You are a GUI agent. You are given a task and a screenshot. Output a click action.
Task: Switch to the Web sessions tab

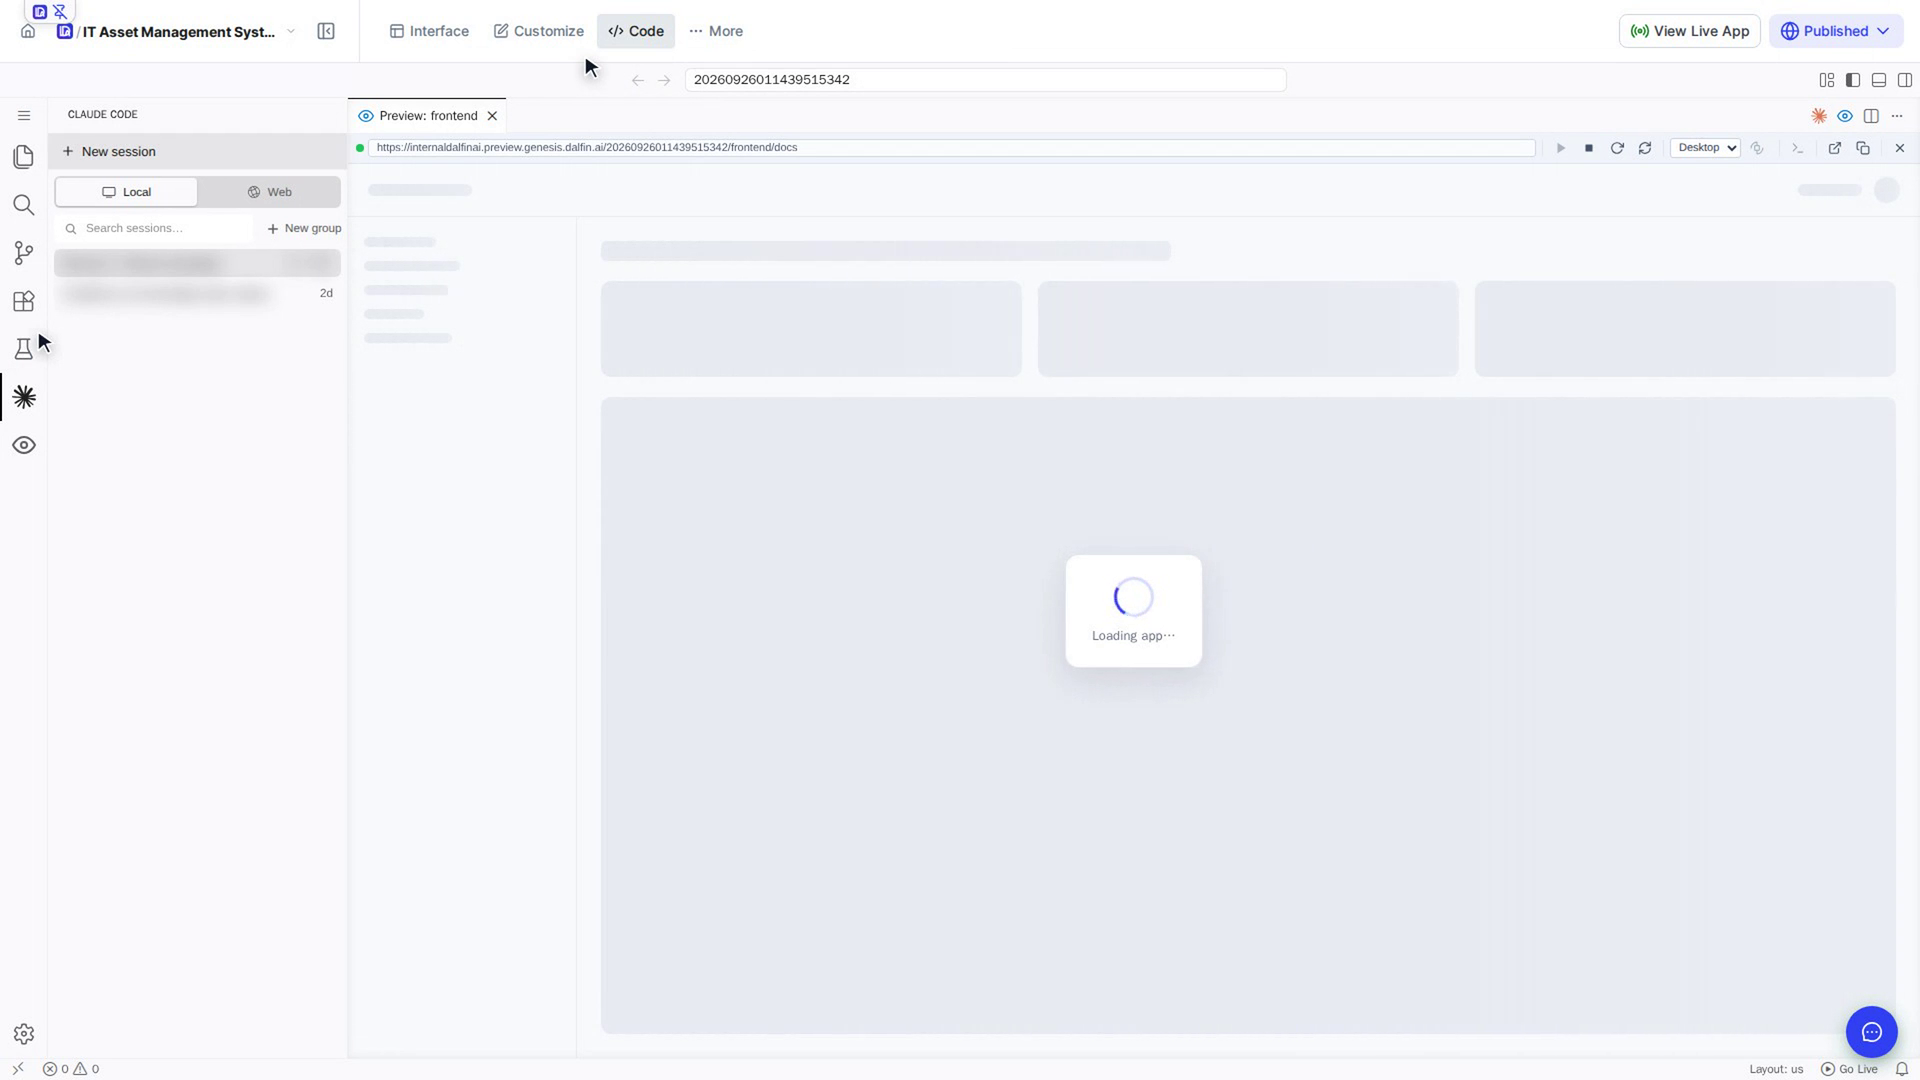270,192
